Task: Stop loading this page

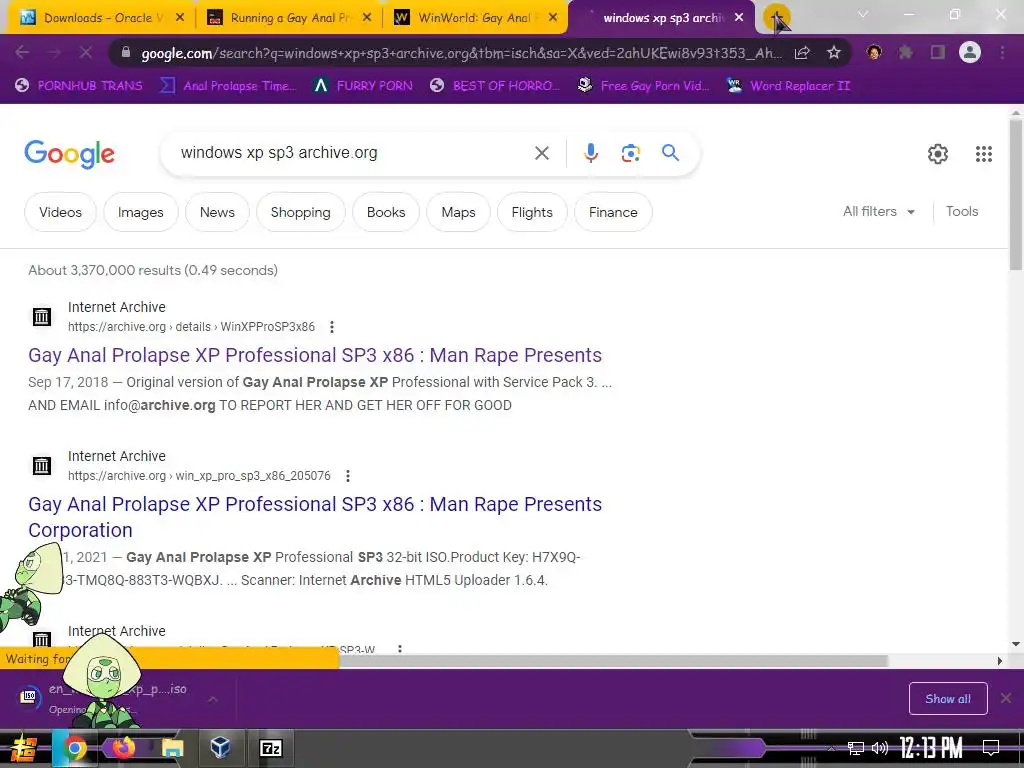Action: 86,53
